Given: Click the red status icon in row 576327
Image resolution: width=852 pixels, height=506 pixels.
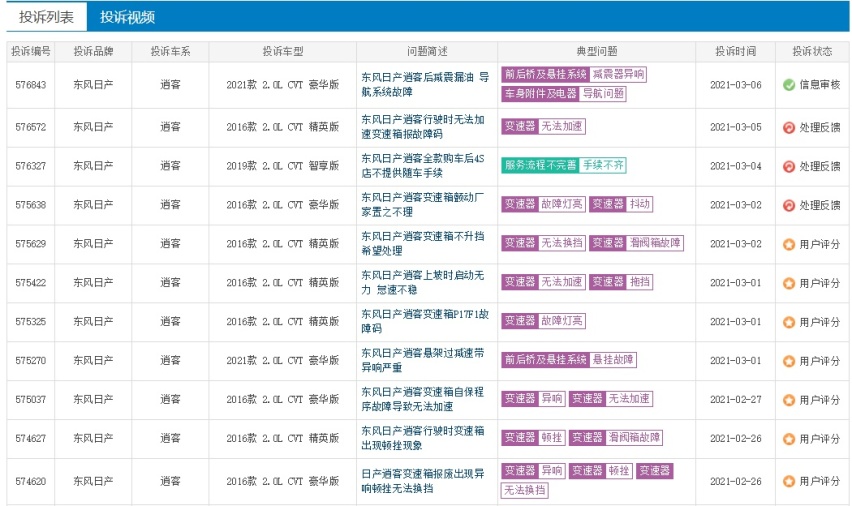Looking at the screenshot, I should [789, 166].
